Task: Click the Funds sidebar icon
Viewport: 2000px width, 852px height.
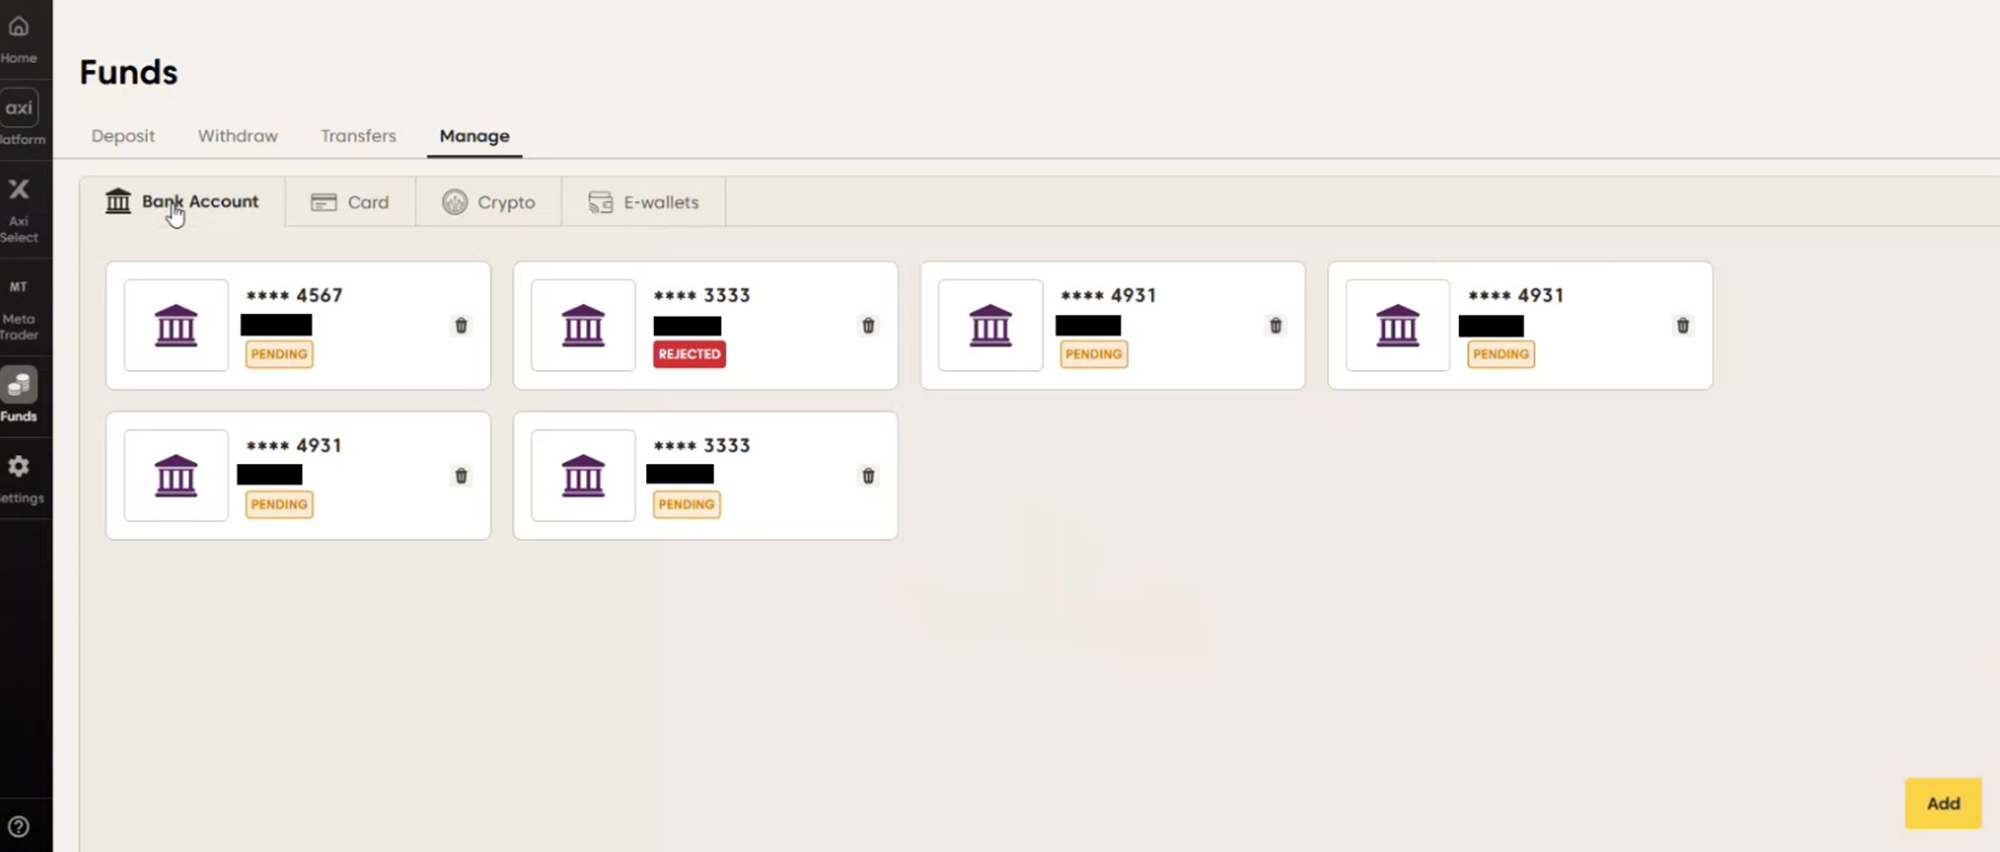Action: [19, 395]
